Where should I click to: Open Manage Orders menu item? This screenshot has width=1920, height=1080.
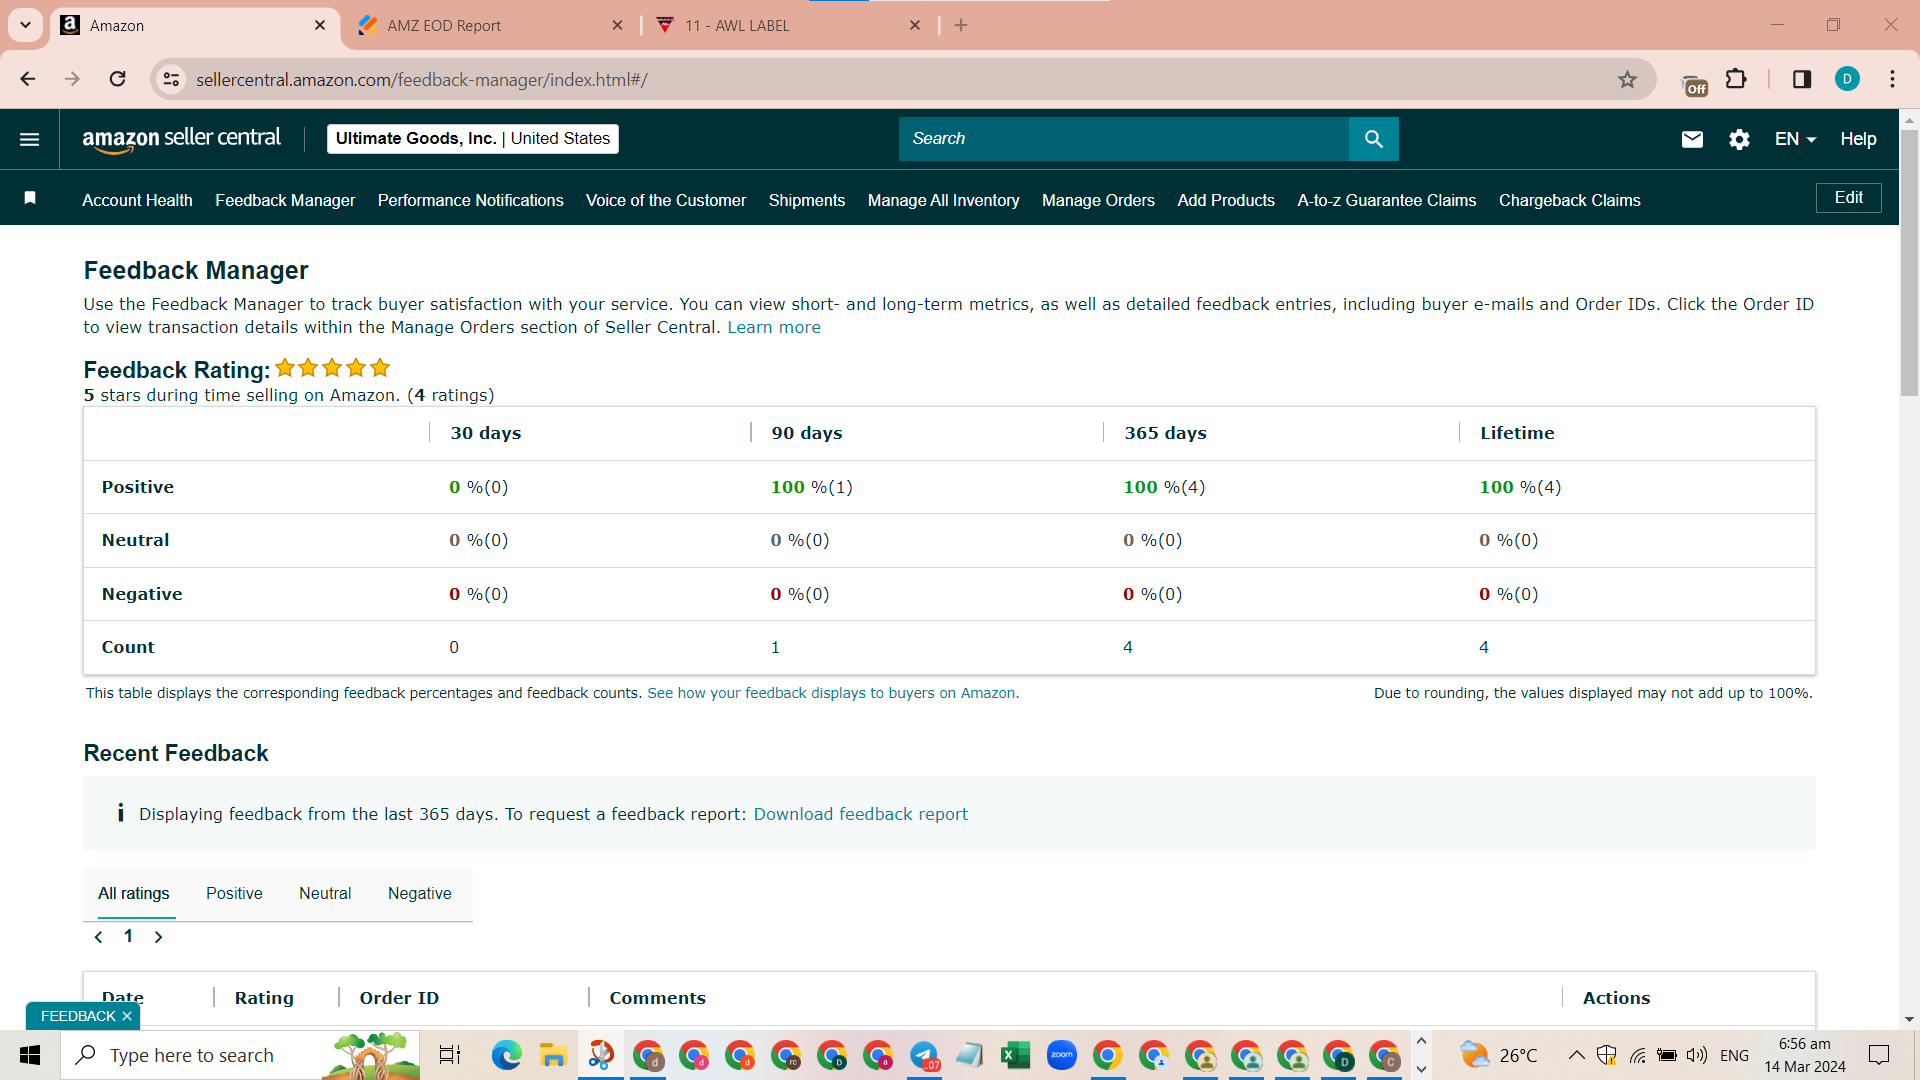[x=1098, y=200]
